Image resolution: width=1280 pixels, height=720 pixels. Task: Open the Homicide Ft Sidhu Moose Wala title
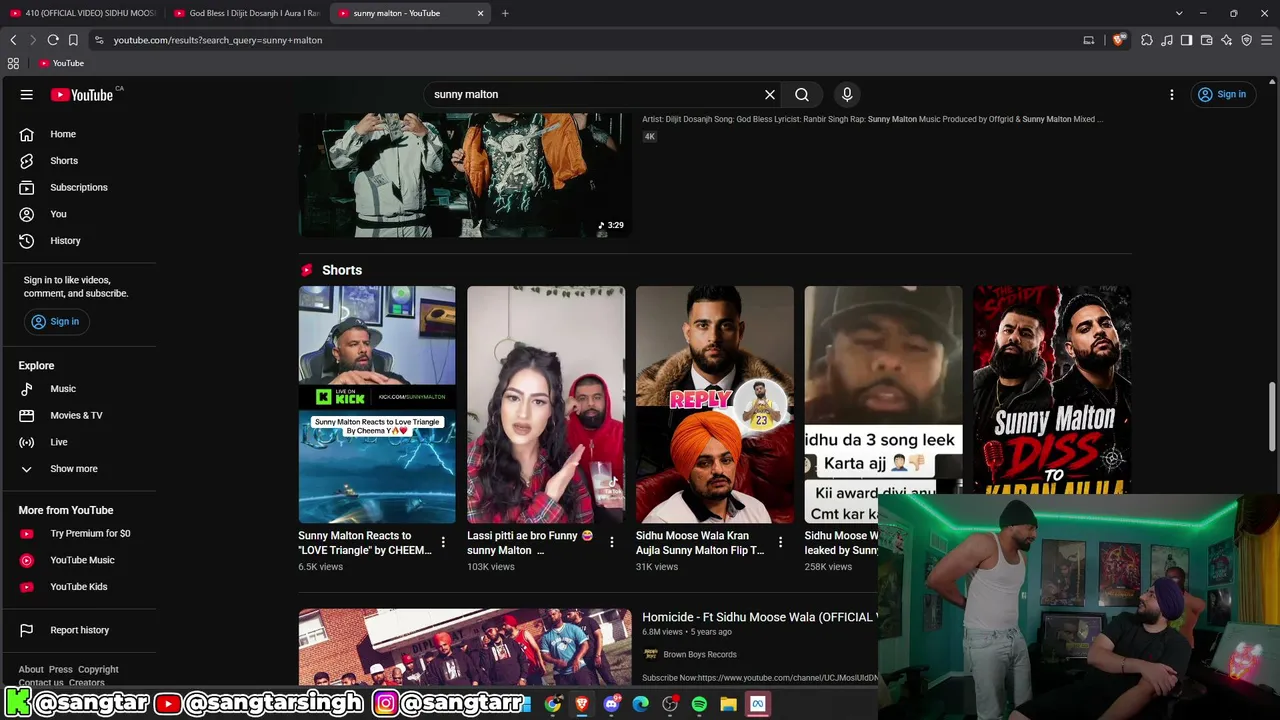759,618
